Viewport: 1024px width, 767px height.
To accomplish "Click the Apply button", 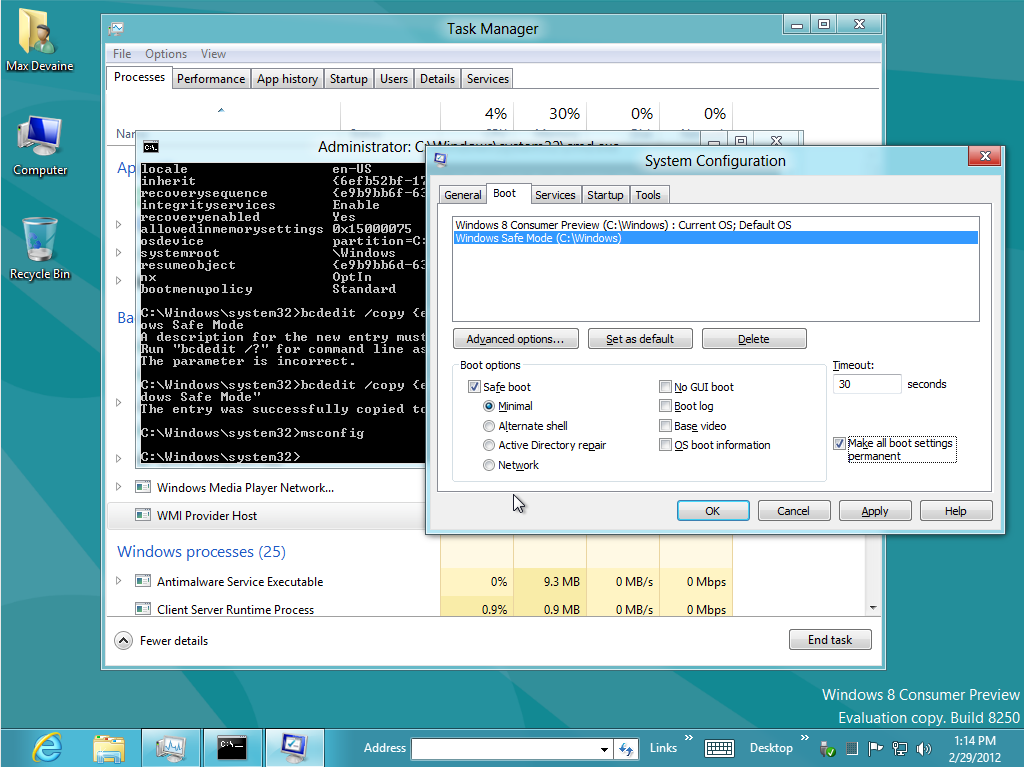I will pos(874,511).
